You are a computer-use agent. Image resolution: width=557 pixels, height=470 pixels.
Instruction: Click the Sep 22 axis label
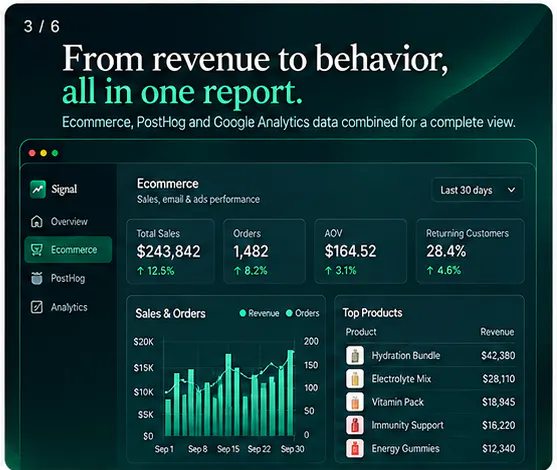pyautogui.click(x=259, y=449)
